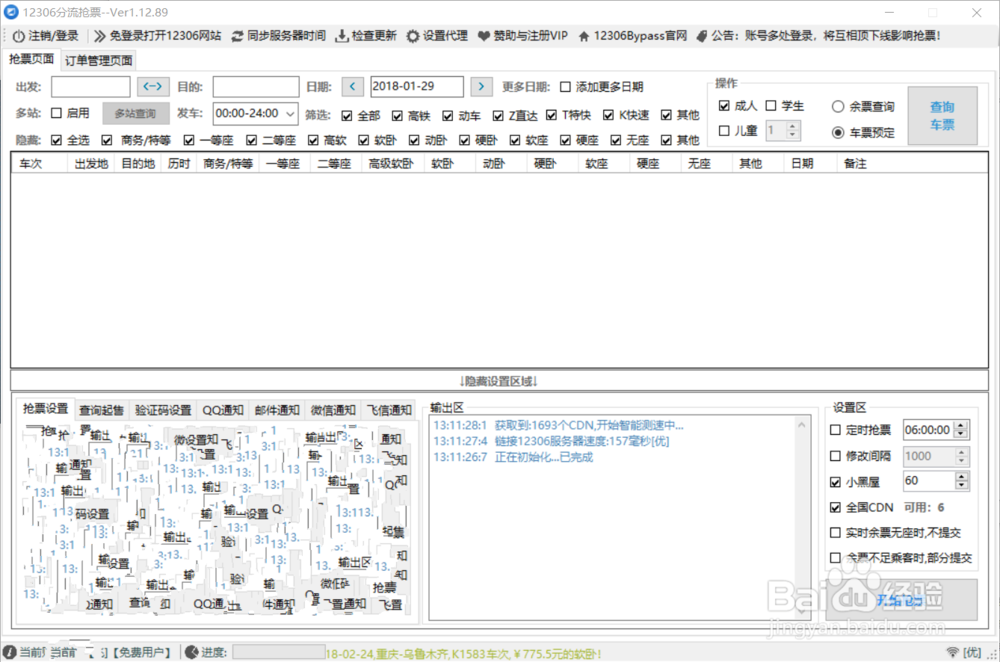Expand departure time 00:00-24:00 dropdown
Viewport: 1000px width, 662px height.
[x=290, y=114]
